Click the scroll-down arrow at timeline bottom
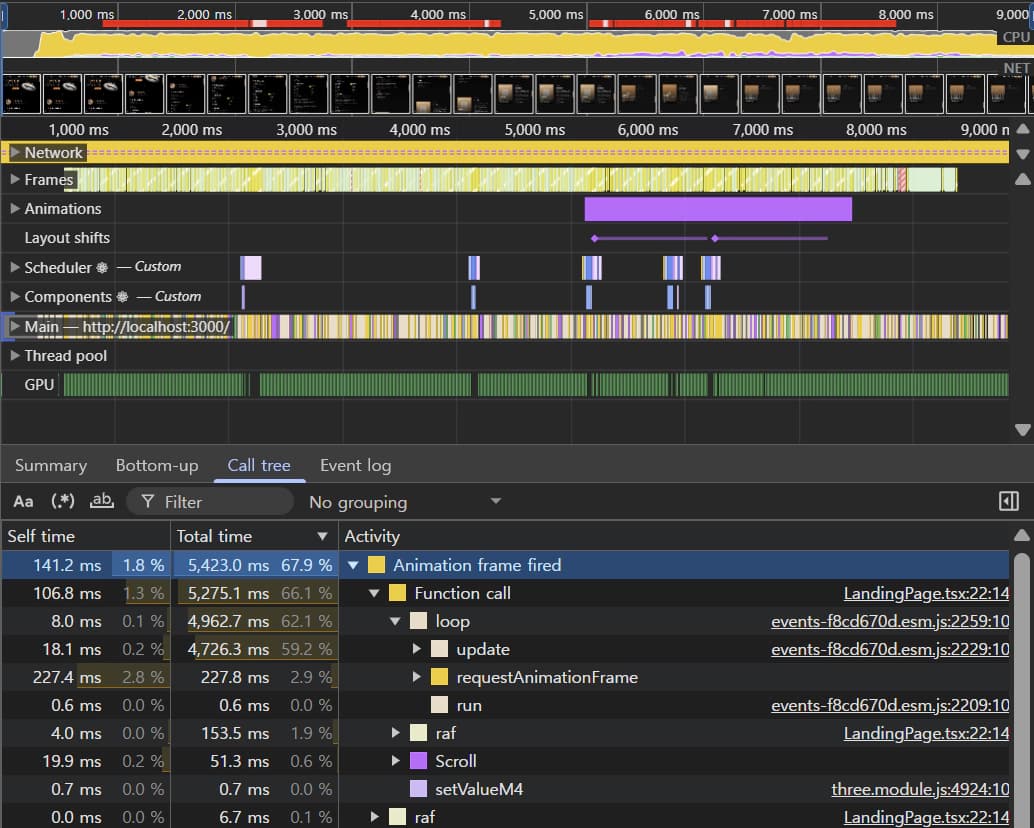Image resolution: width=1034 pixels, height=828 pixels. 1022,429
